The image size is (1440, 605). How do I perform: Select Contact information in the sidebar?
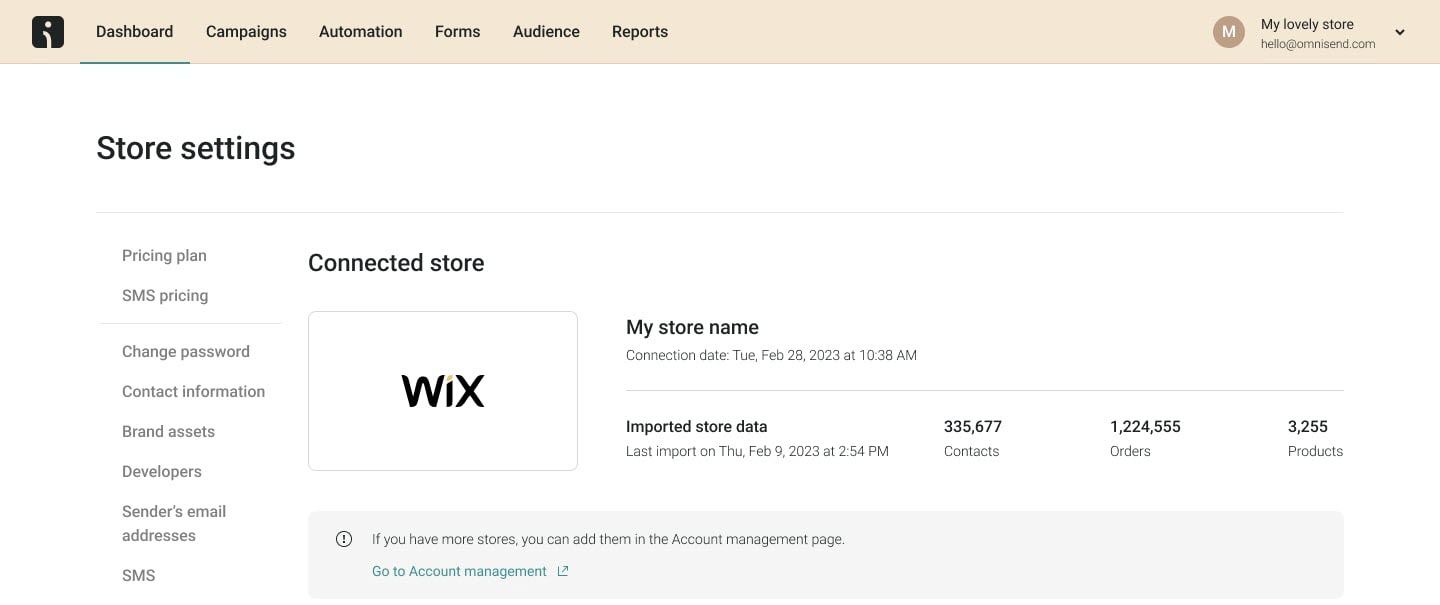click(x=193, y=391)
